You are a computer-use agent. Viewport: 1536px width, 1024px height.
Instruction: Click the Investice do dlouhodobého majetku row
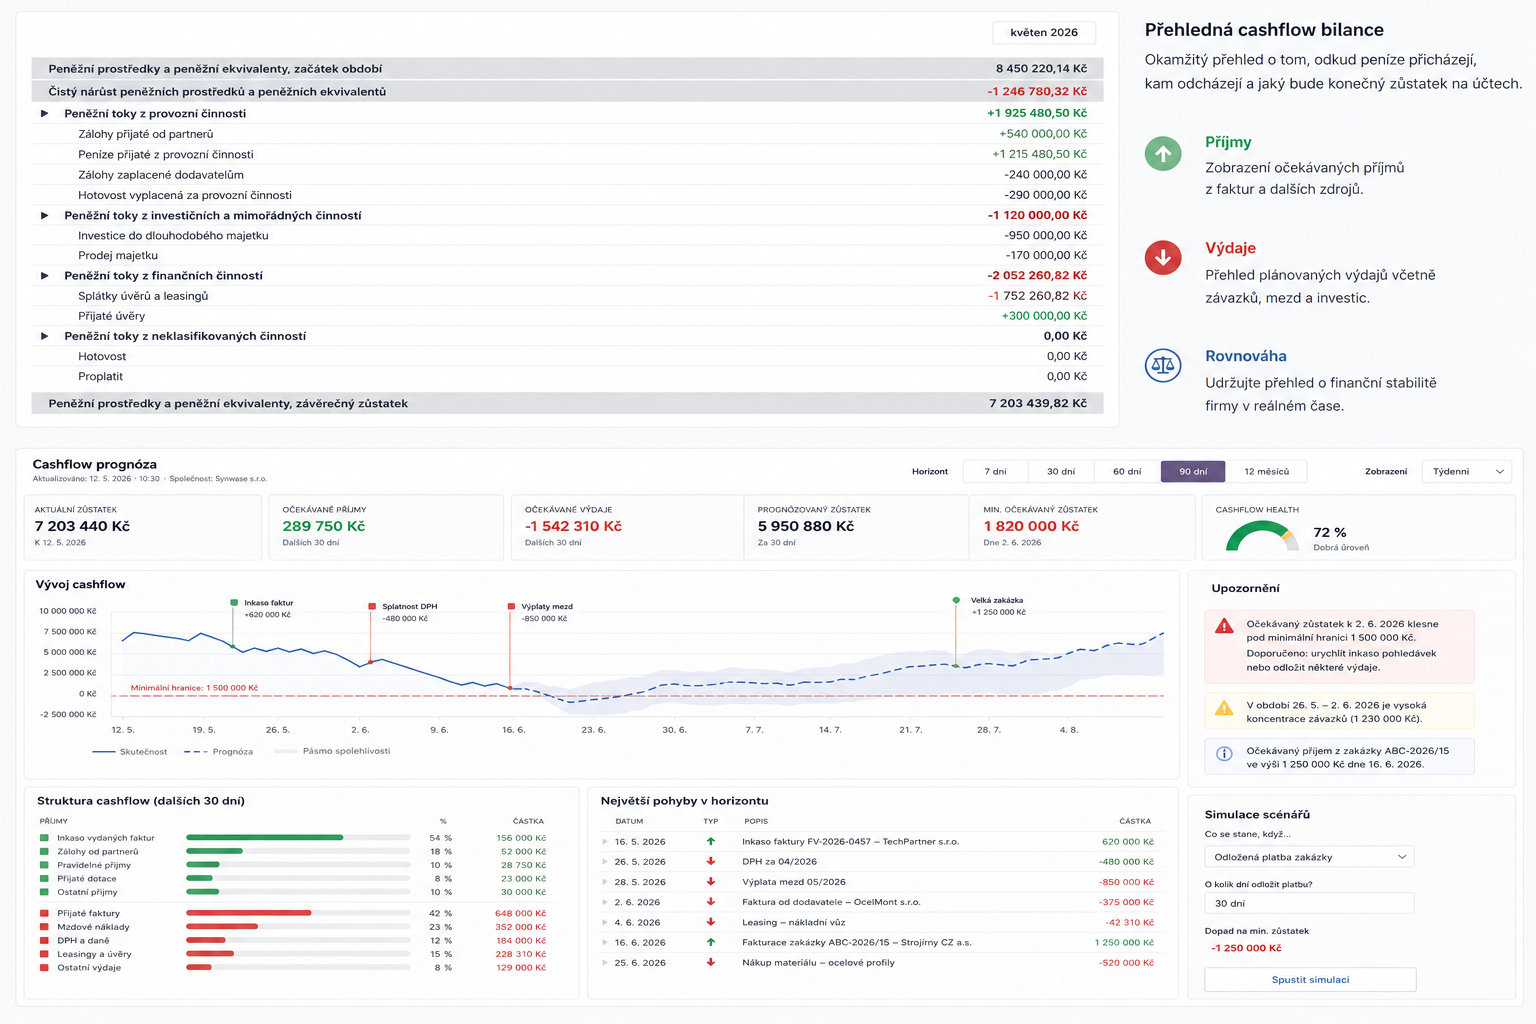click(x=567, y=236)
